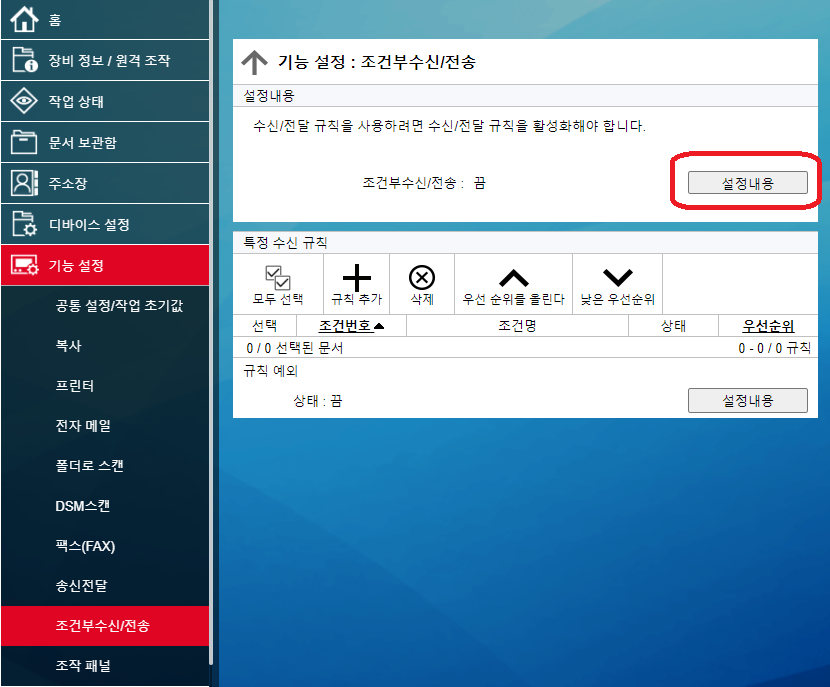Viewport: 830px width, 687px height.
Task: Click the 작업 상태 eye icon
Action: 24,101
